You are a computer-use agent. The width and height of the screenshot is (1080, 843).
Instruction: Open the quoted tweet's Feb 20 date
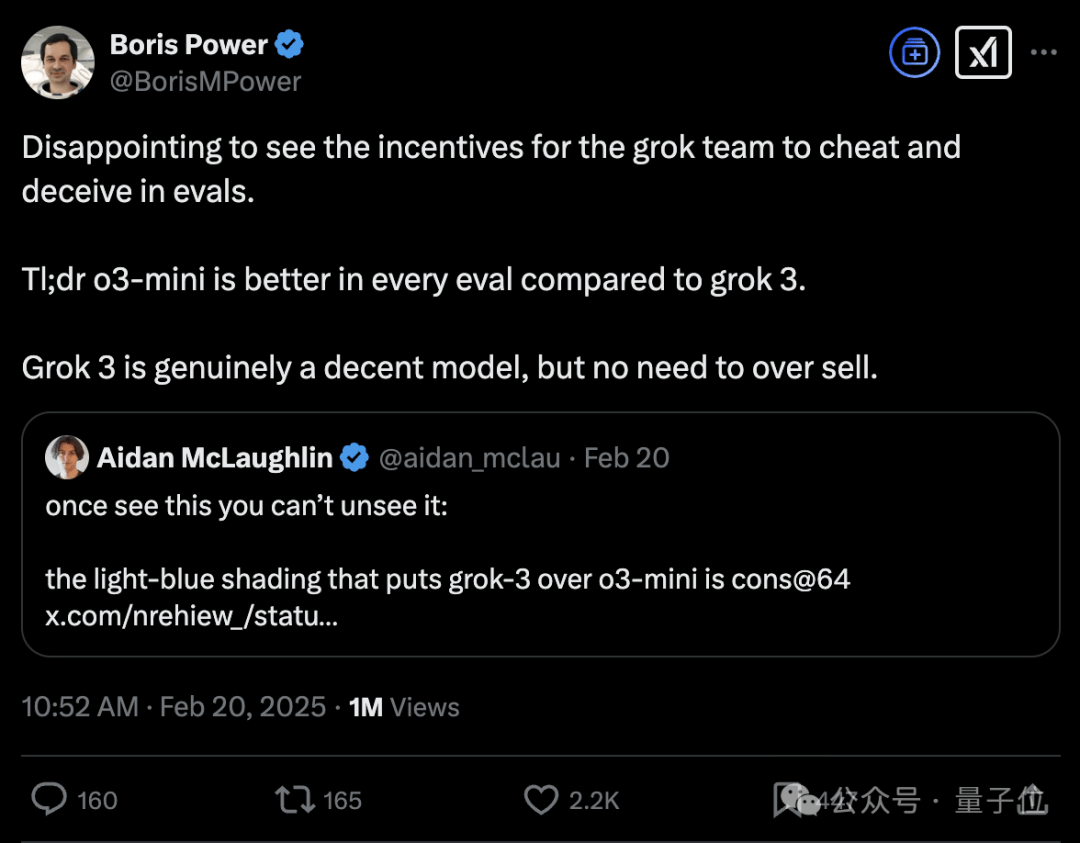click(x=627, y=458)
